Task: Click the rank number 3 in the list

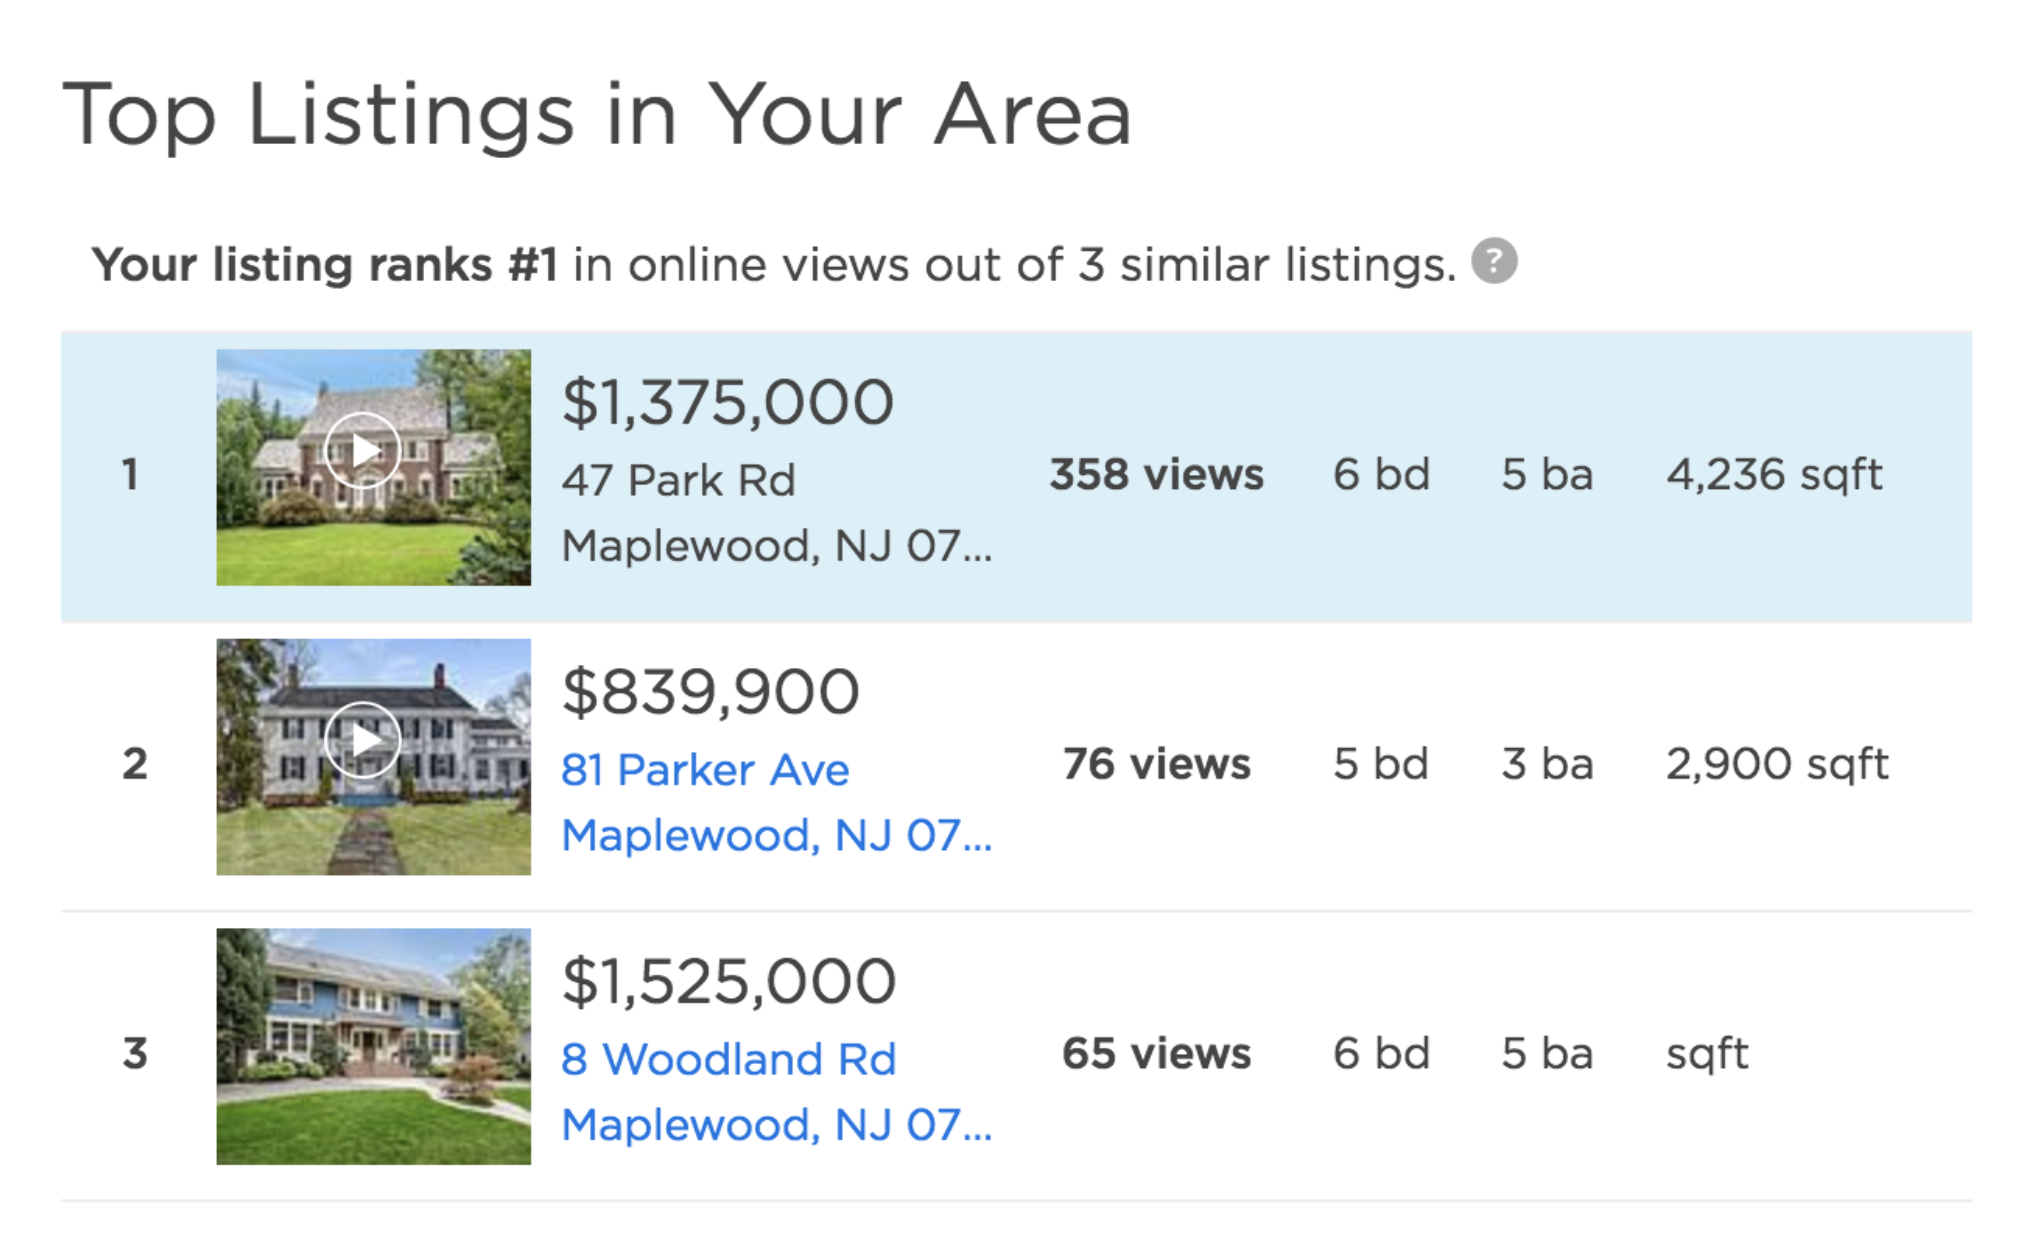Action: pyautogui.click(x=135, y=1053)
